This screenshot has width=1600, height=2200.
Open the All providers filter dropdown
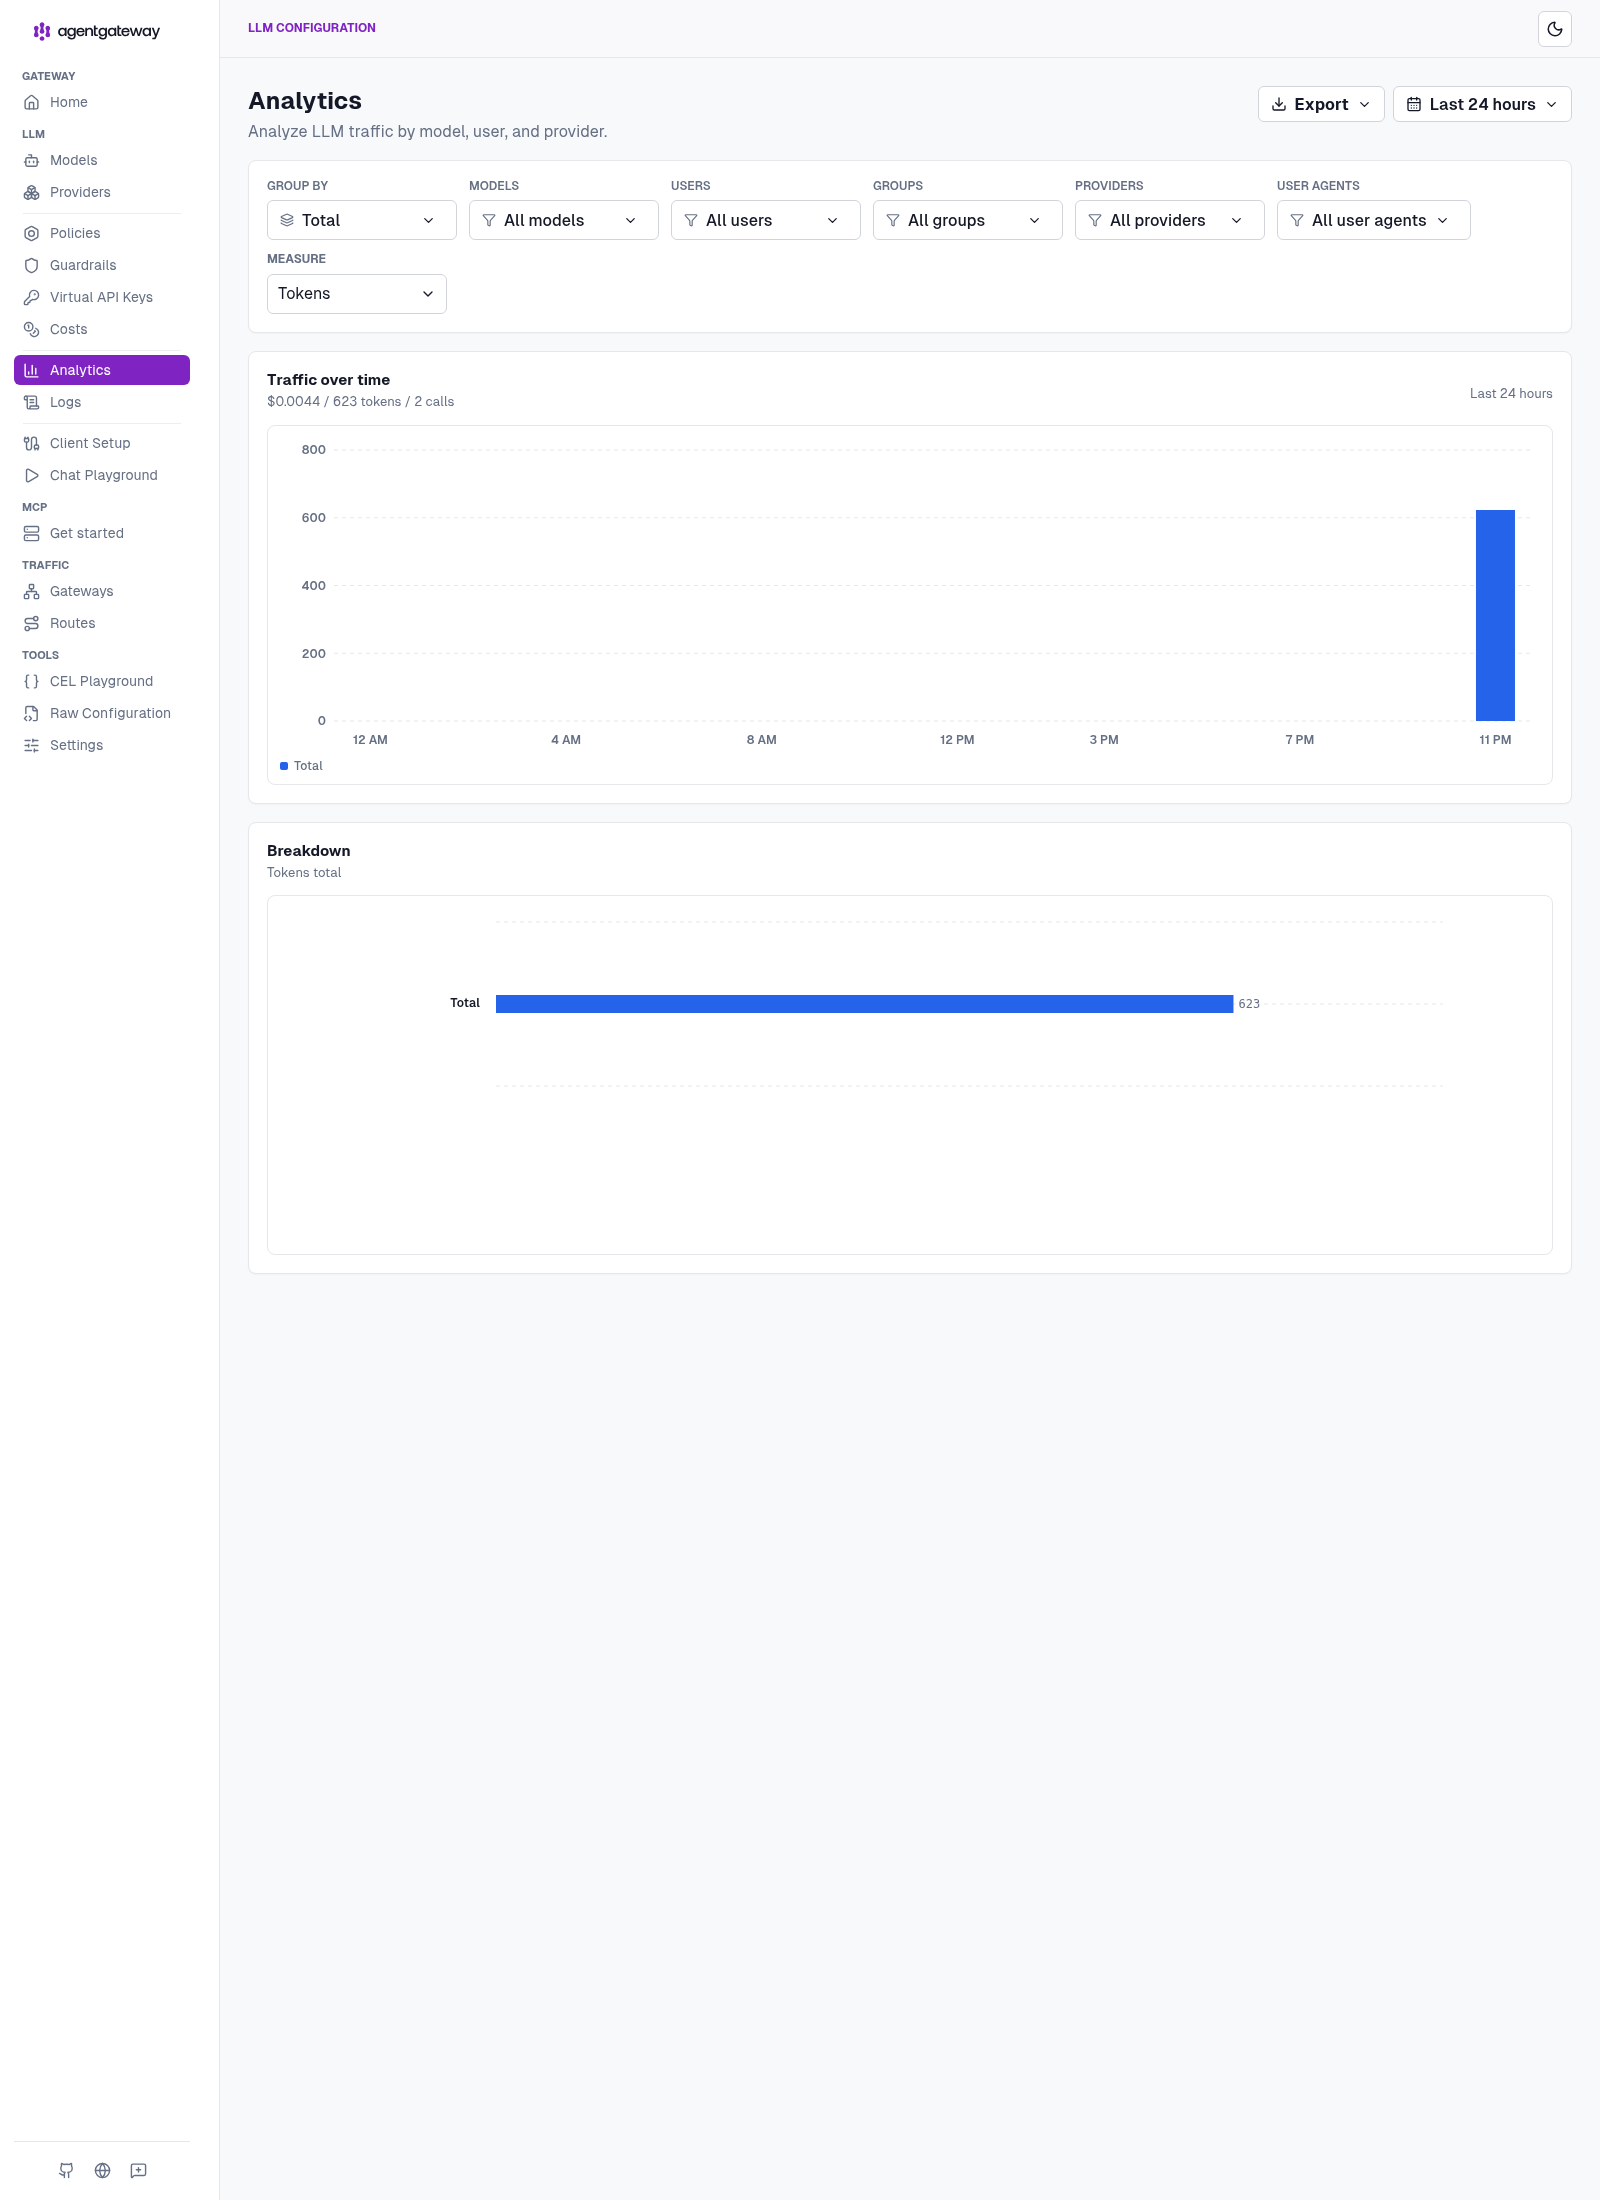point(1170,220)
